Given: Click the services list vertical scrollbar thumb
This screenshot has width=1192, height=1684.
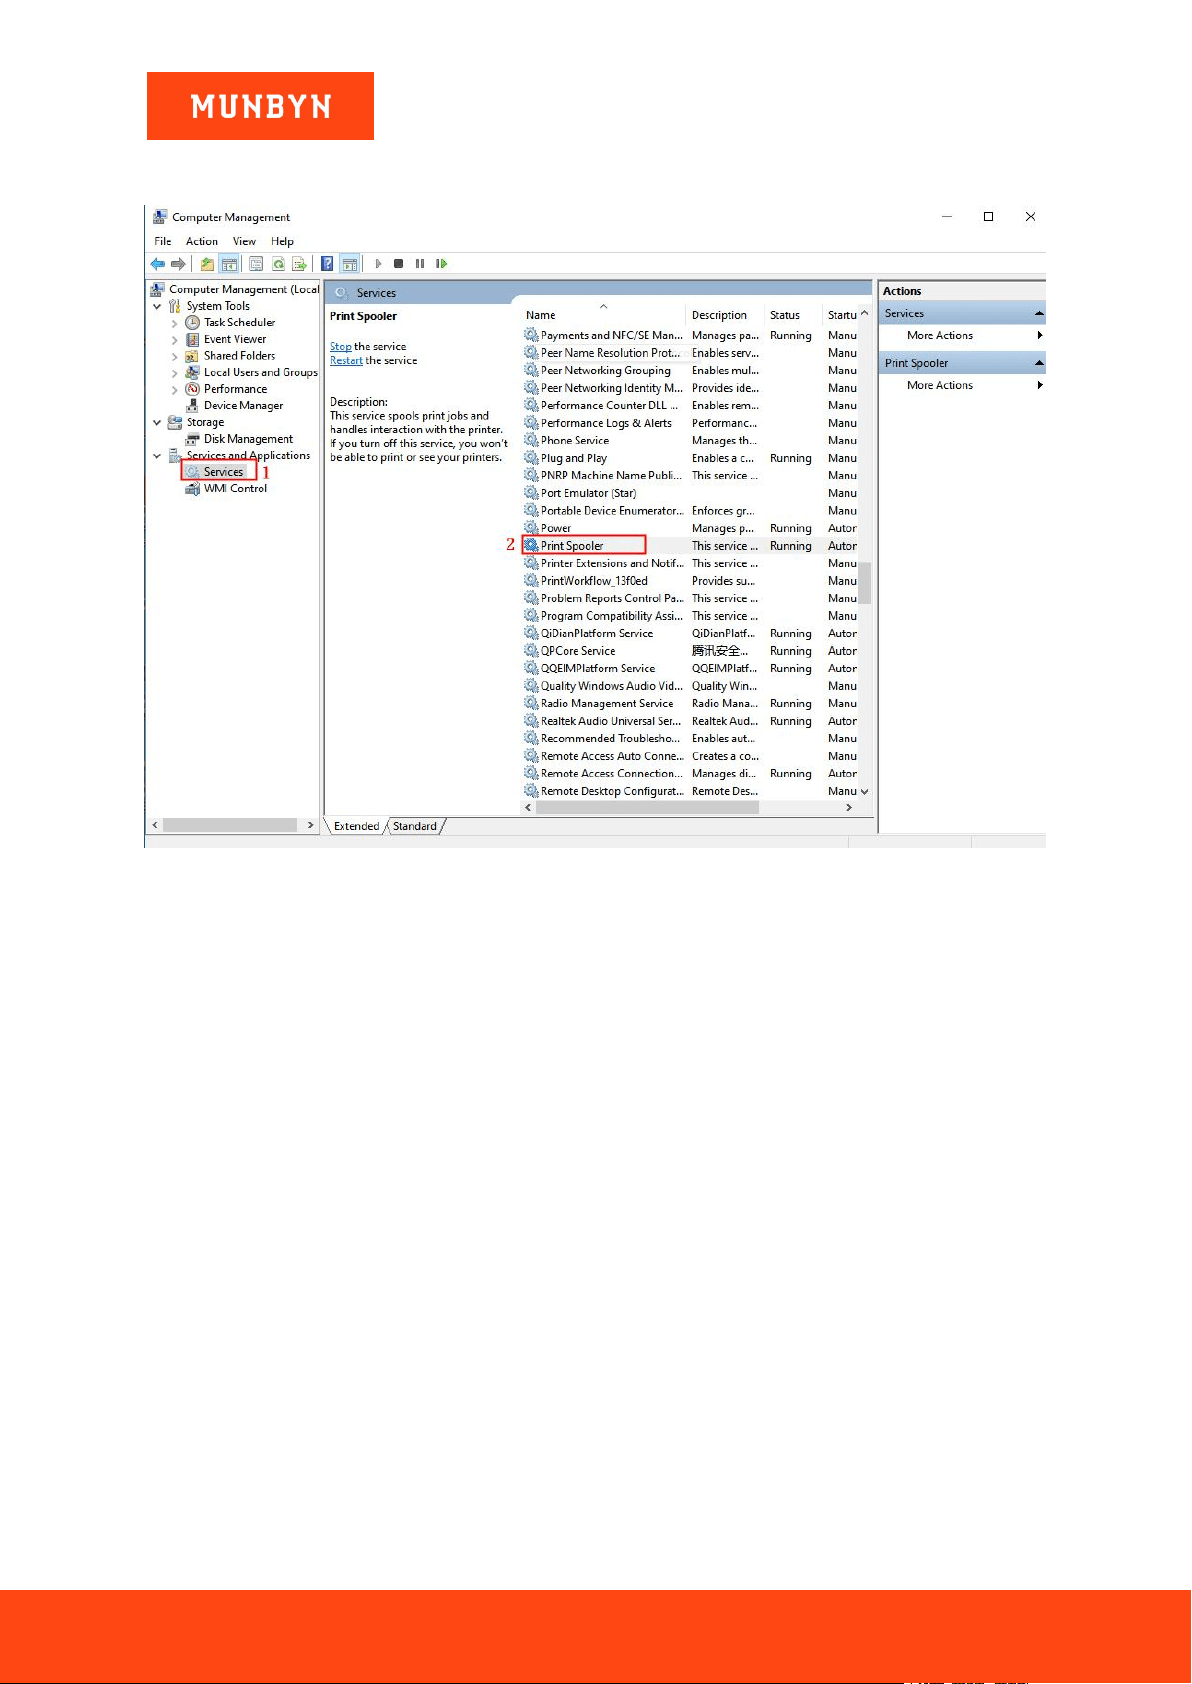Looking at the screenshot, I should pos(865,583).
